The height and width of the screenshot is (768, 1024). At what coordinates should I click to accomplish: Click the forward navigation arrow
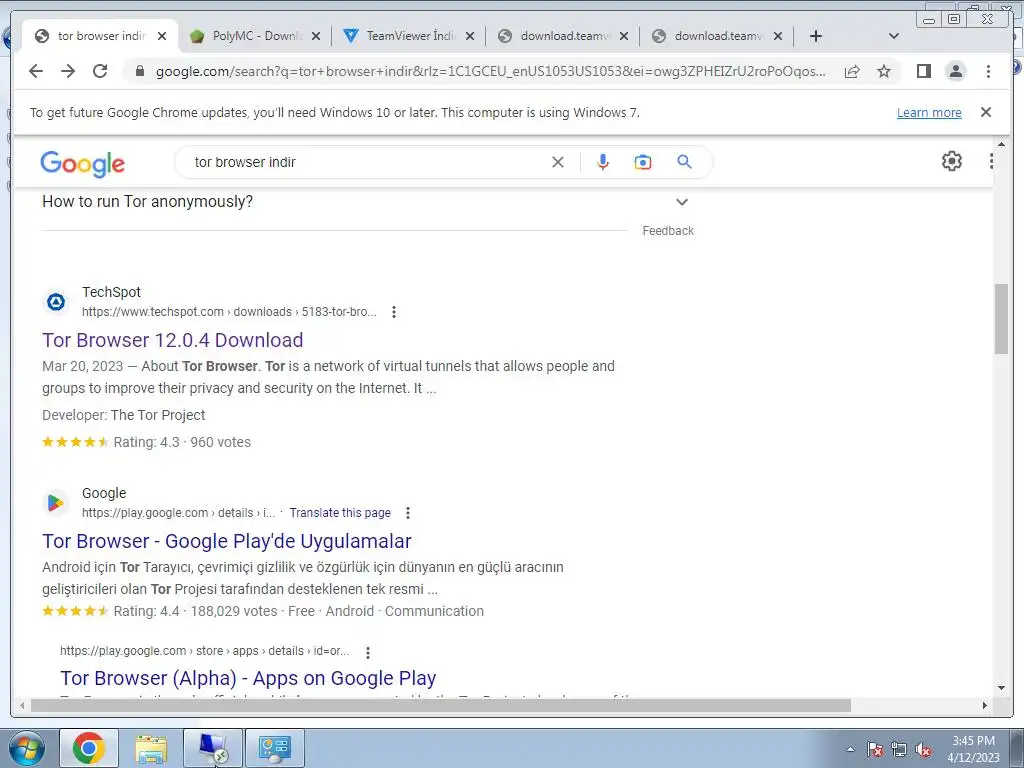(x=68, y=71)
